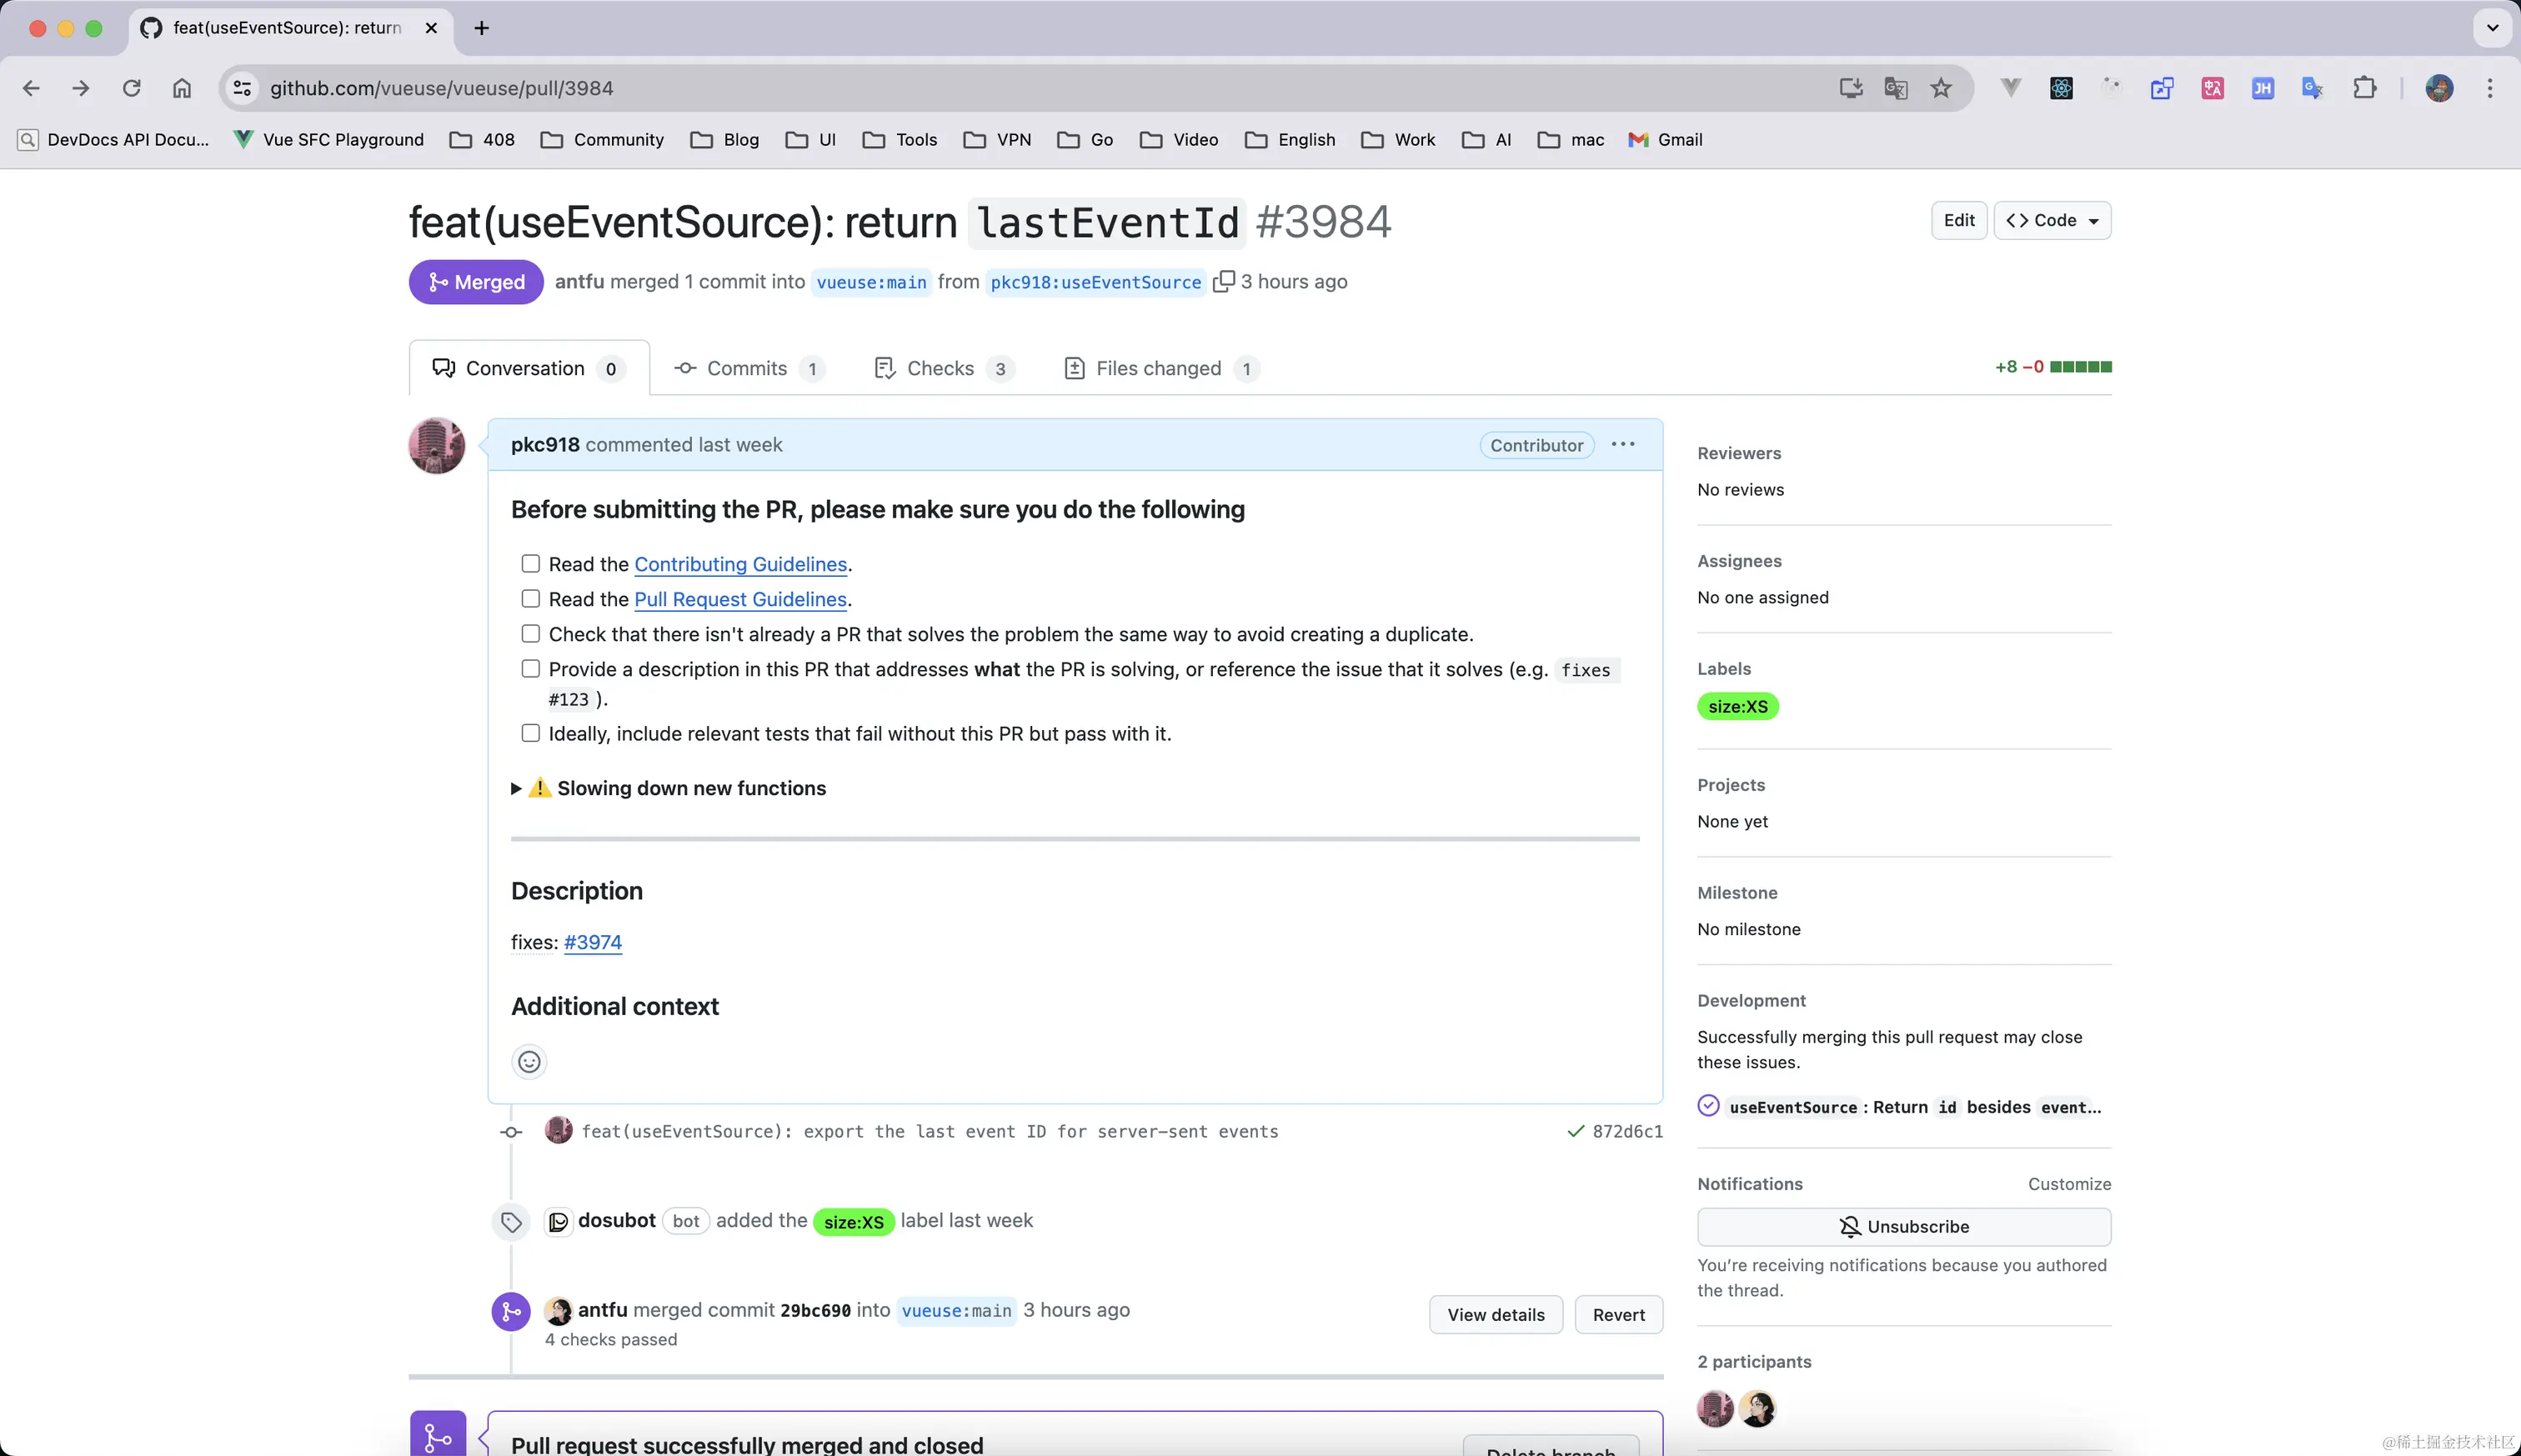This screenshot has height=1456, width=2521.
Task: Open the Tools bookmarks folder
Action: coord(900,140)
